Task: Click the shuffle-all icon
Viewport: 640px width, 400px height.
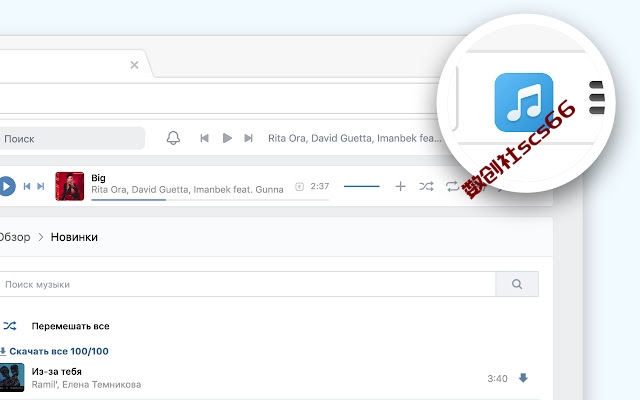Action: tap(10, 326)
